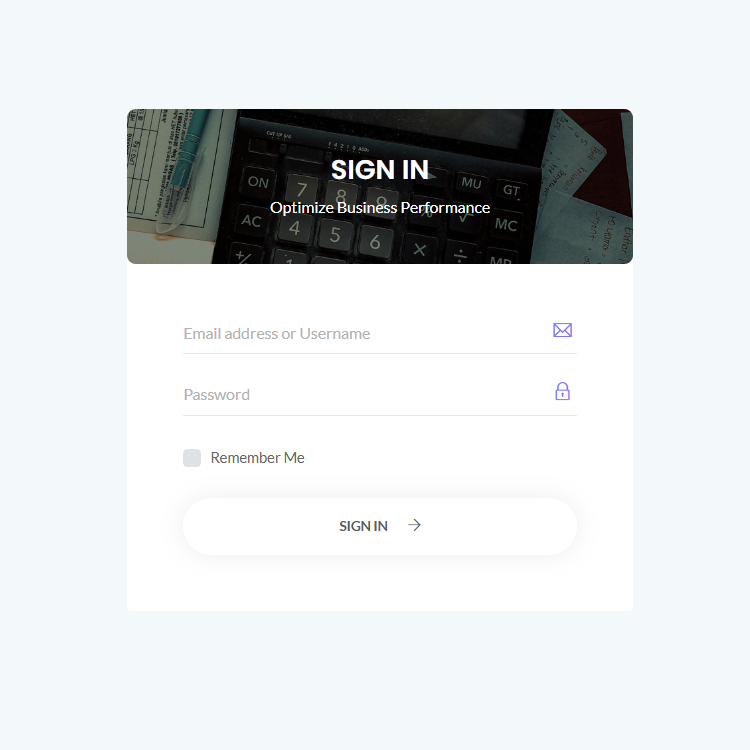Focus the Password input field
This screenshot has height=750, width=750.
coord(380,395)
